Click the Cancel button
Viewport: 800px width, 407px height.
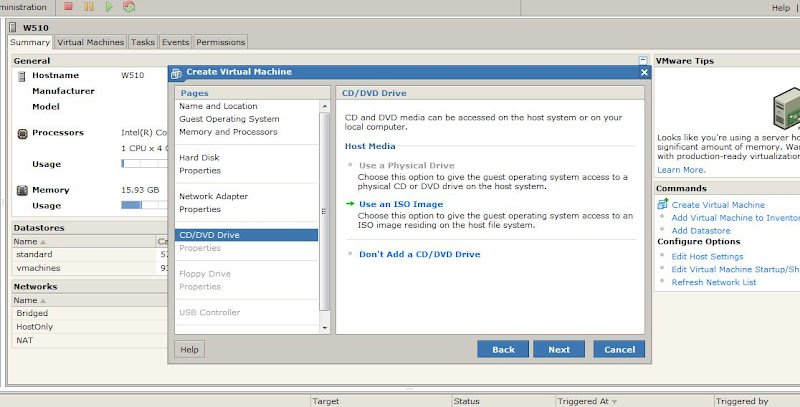(619, 349)
